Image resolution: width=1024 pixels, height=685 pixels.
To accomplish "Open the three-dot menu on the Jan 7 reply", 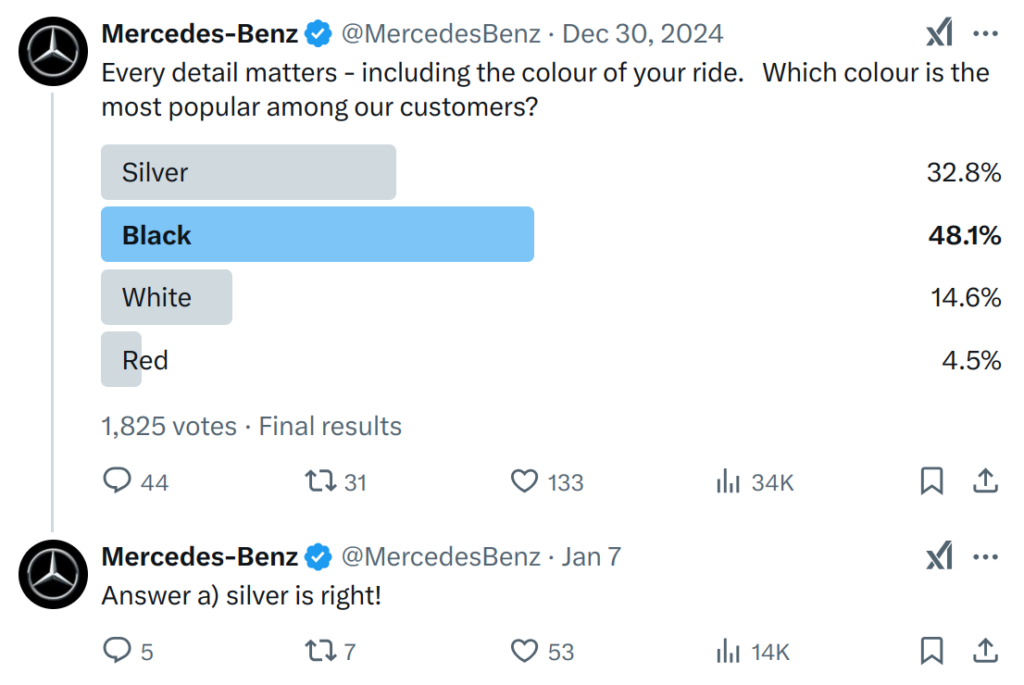I will point(985,557).
